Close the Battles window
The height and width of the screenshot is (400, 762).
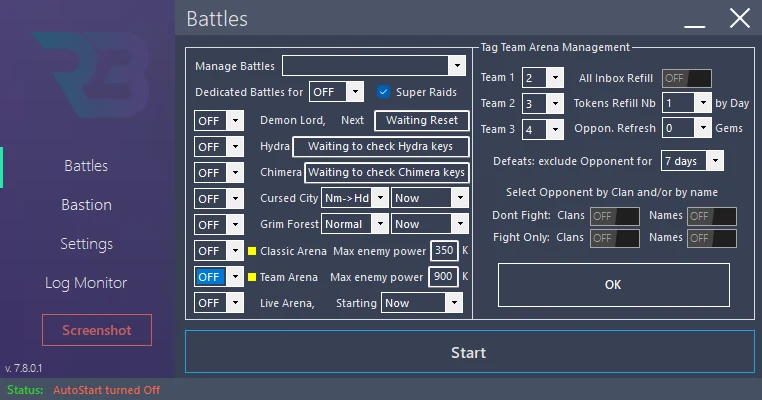740,19
